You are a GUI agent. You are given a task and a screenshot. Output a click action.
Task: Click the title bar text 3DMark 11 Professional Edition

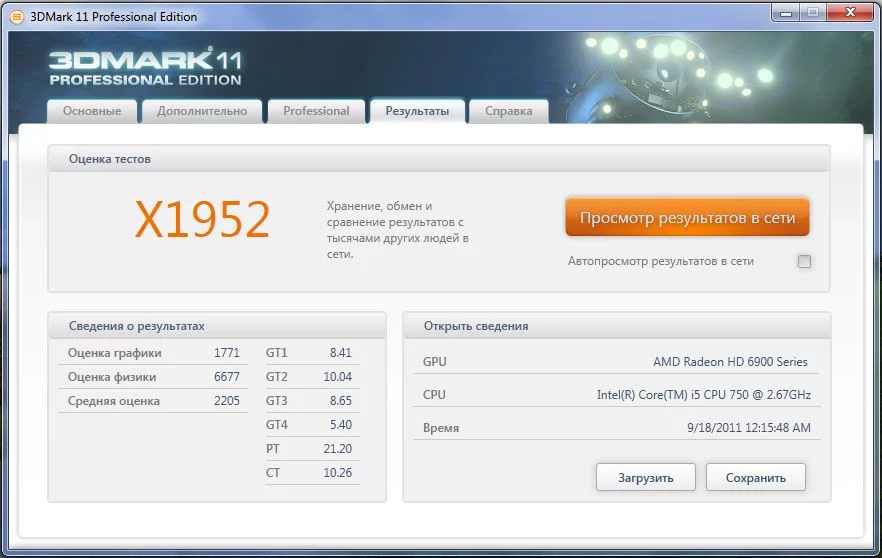pos(114,17)
